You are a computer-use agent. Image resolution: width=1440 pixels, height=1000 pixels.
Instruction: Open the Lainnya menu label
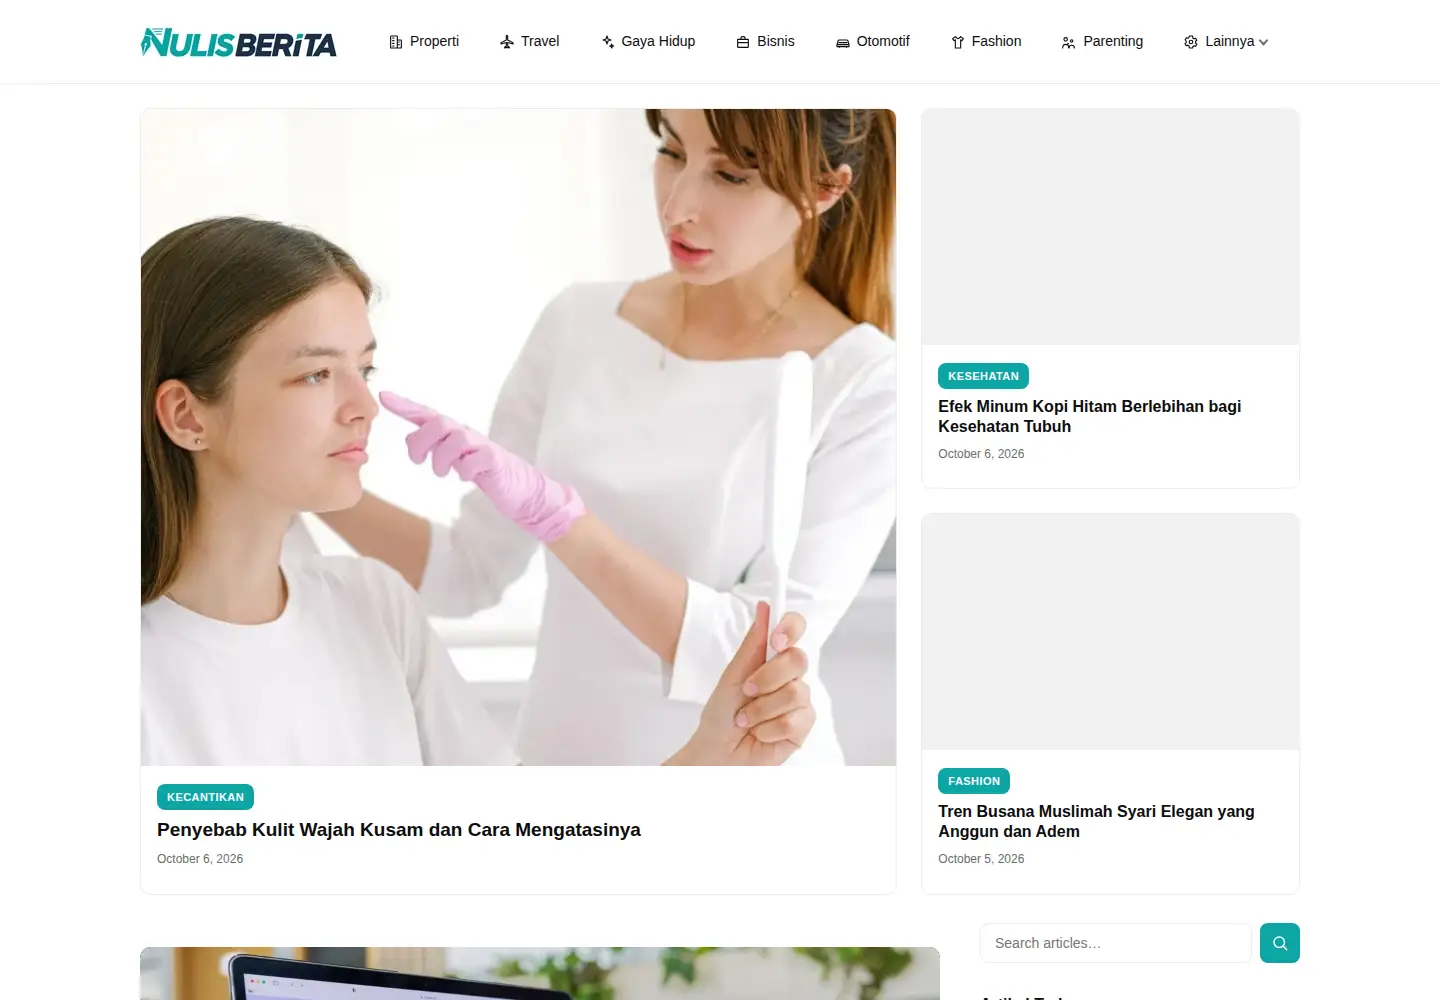[x=1229, y=41]
